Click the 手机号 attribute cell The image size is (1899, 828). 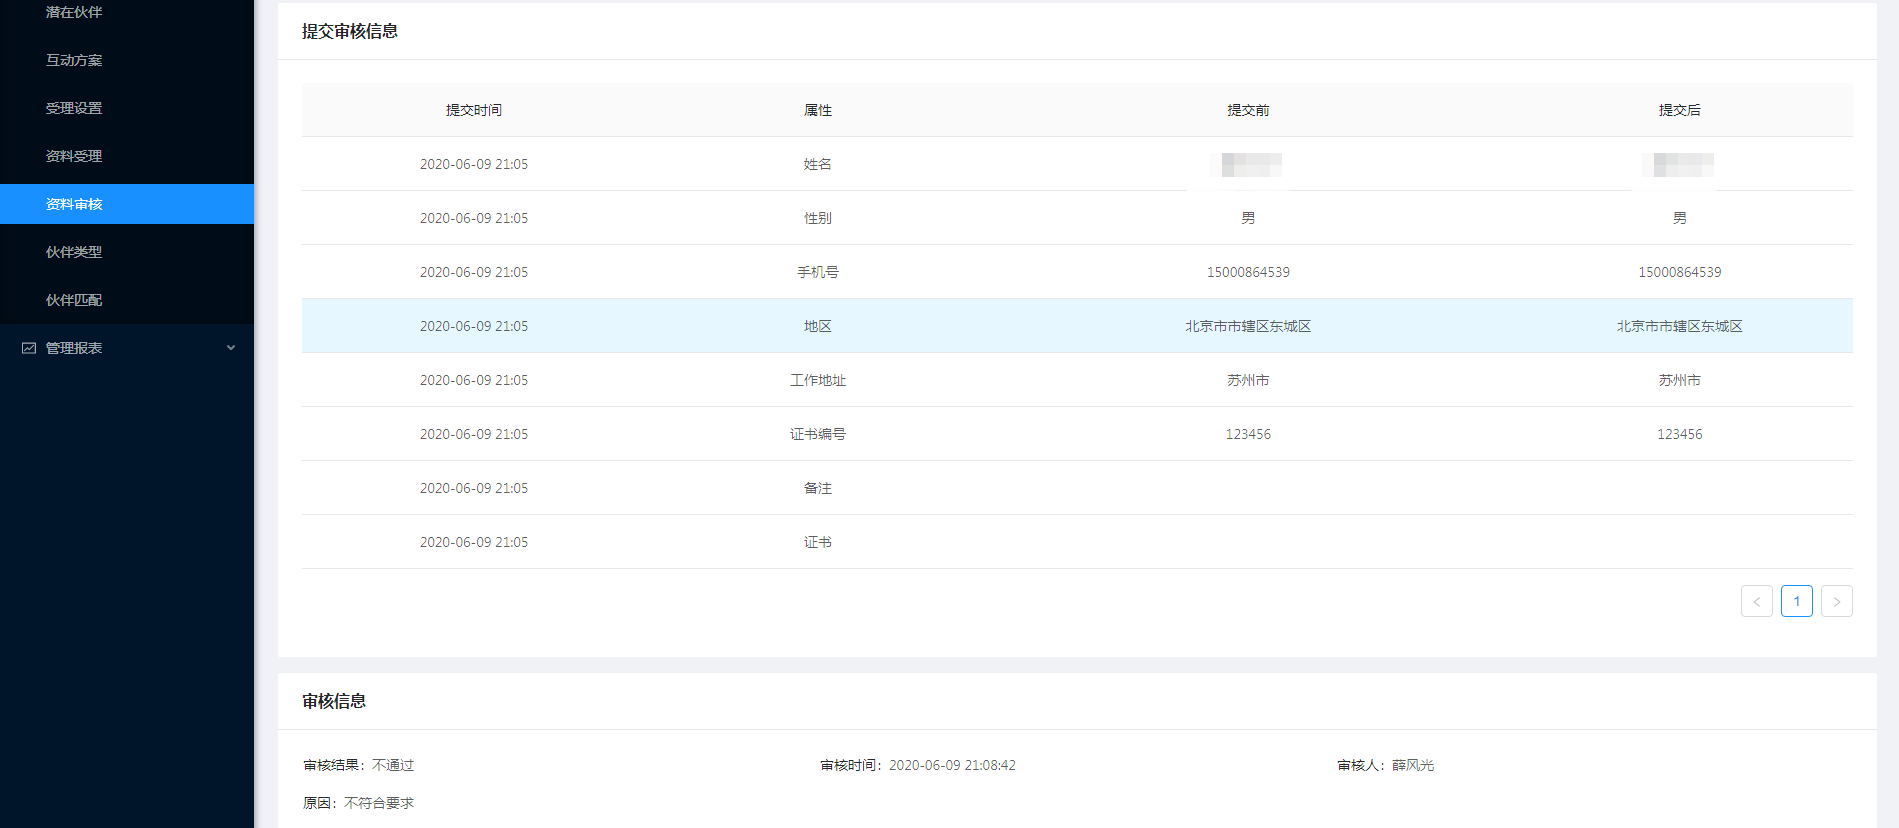[818, 272]
